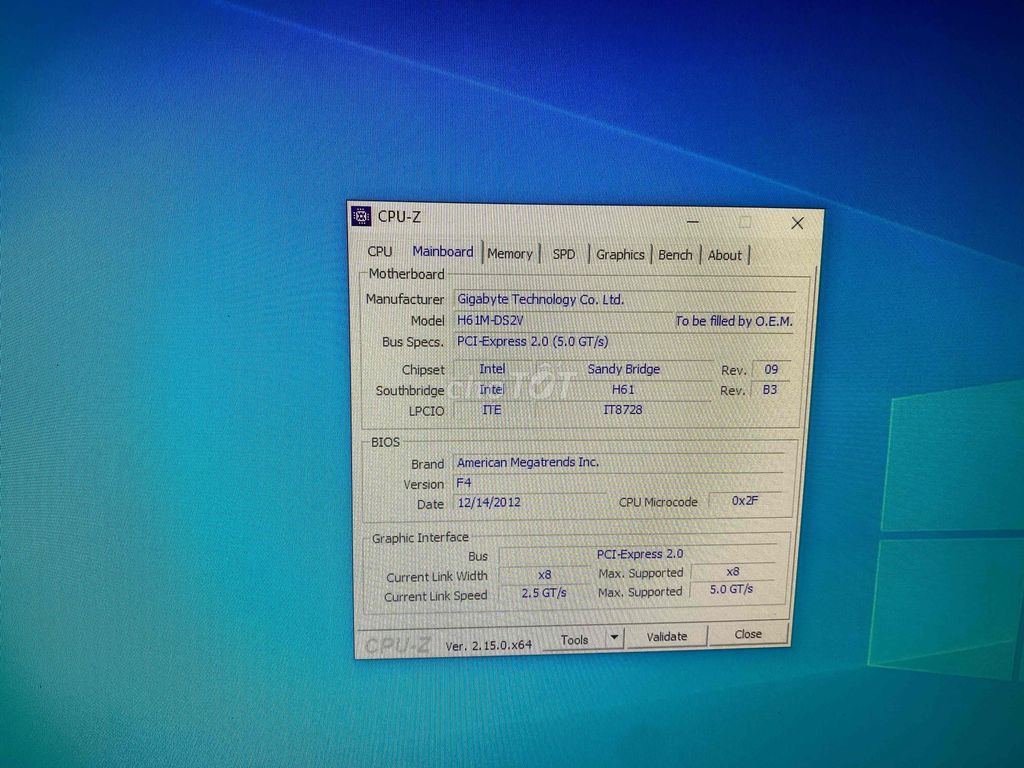
Task: Open the About tab
Action: 724,255
